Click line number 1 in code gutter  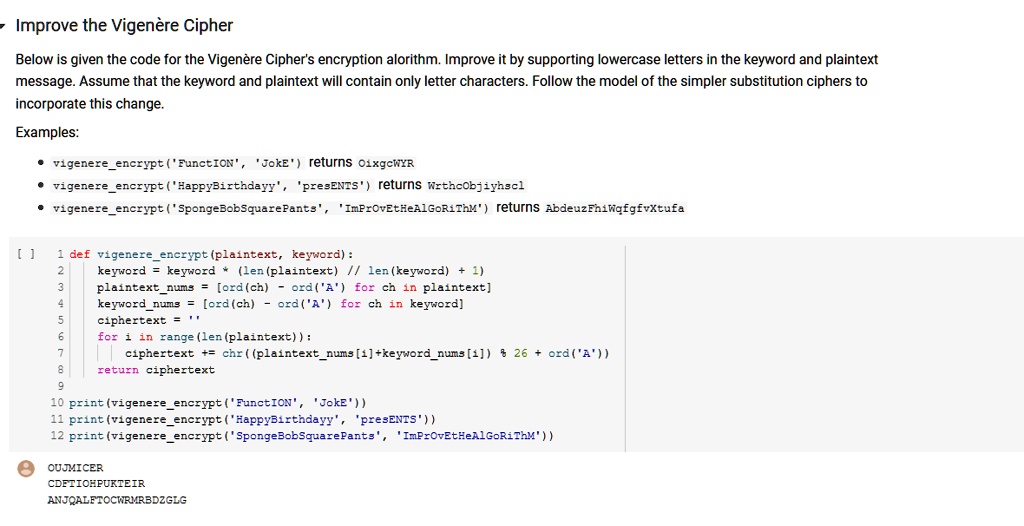pos(61,254)
